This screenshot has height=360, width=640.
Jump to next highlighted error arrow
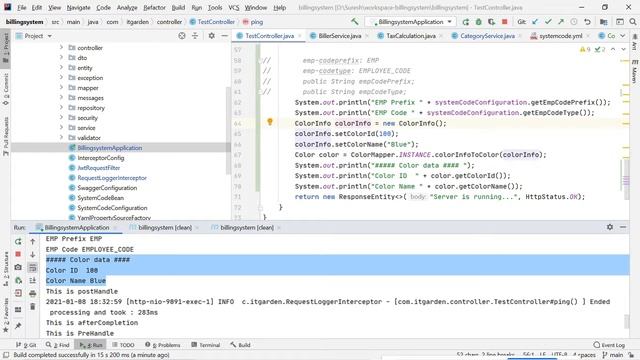pos(623,49)
